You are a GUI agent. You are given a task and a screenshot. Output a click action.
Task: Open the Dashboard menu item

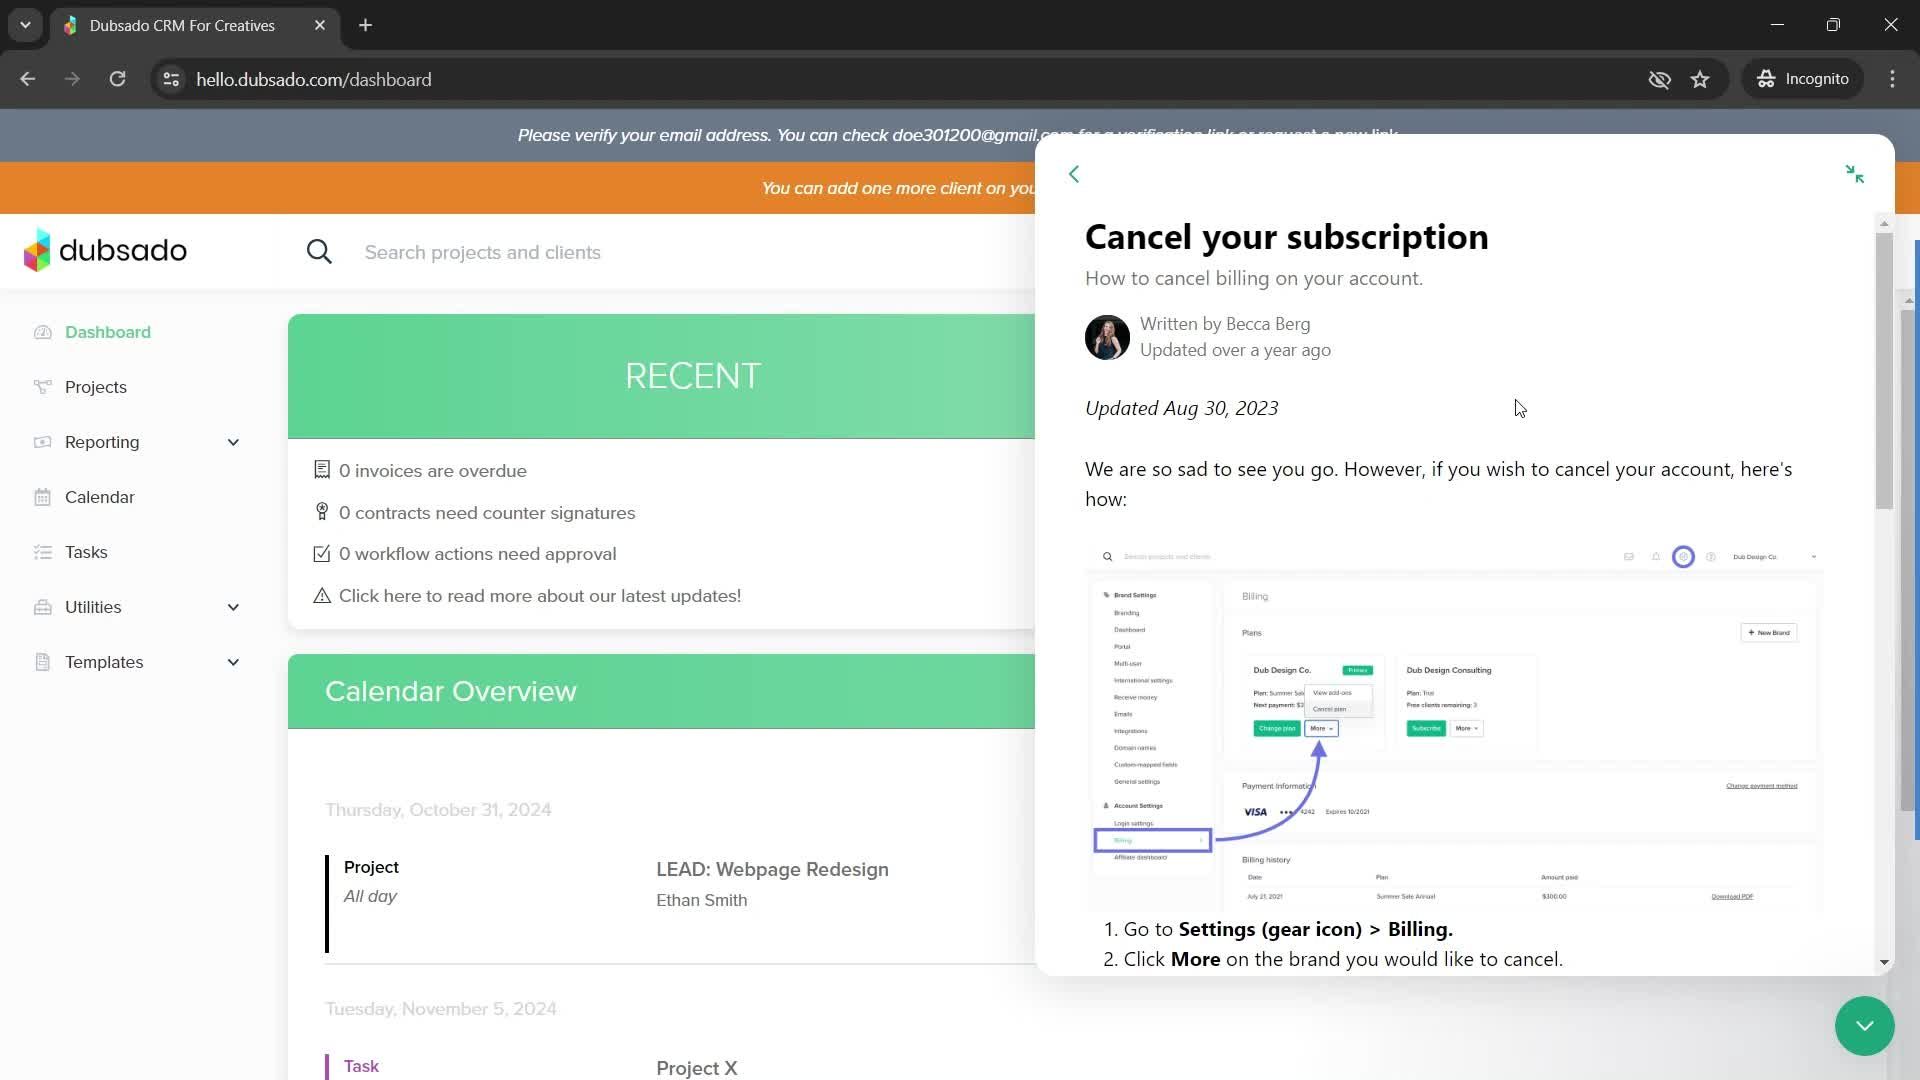pos(108,332)
